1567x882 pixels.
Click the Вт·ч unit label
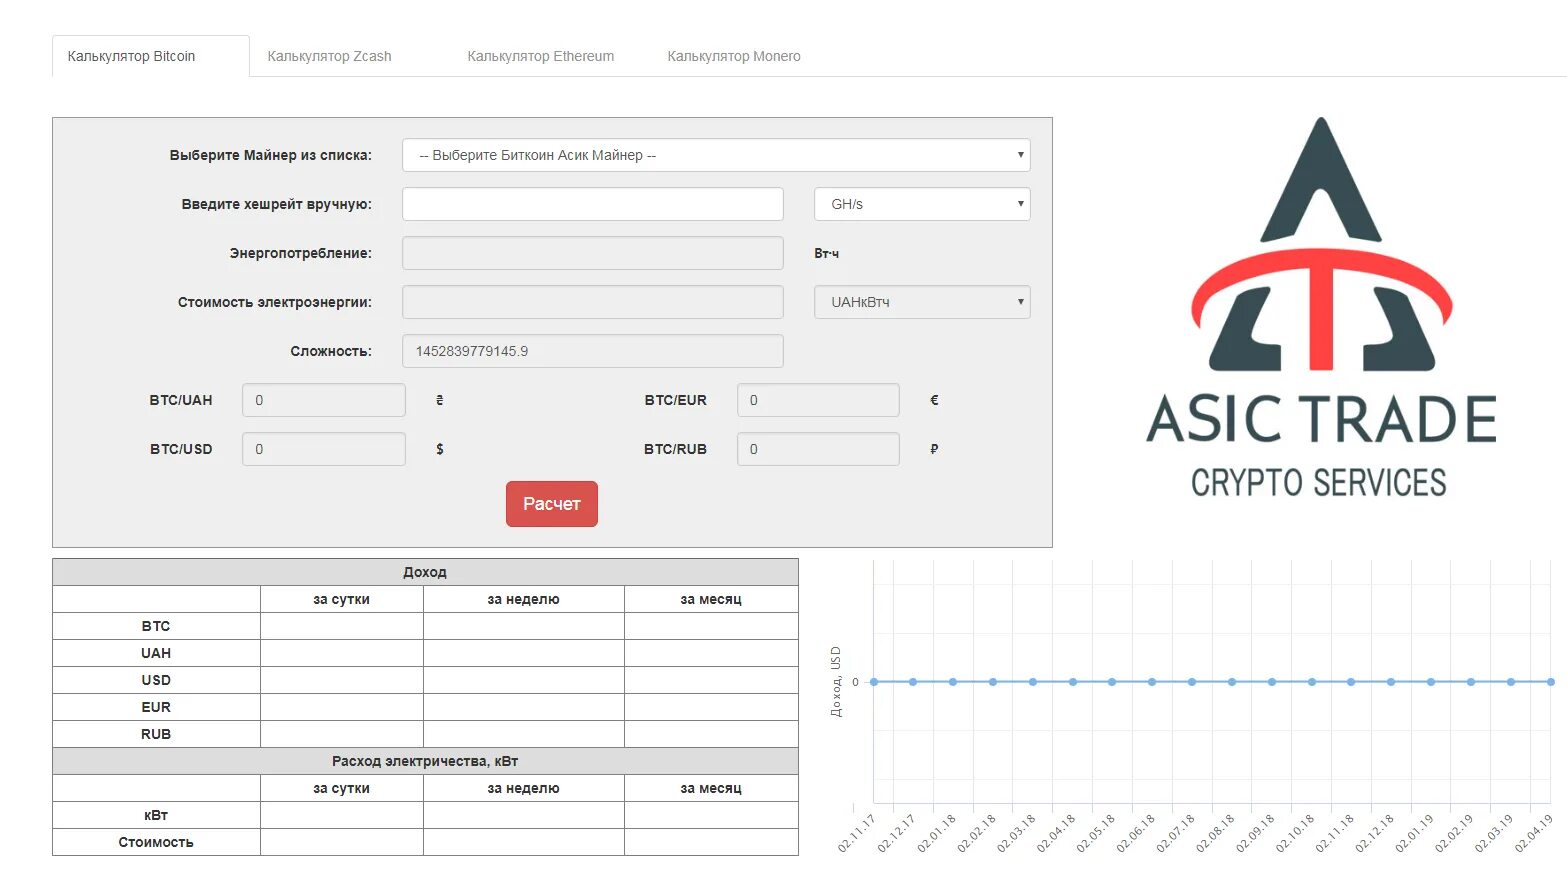point(827,253)
